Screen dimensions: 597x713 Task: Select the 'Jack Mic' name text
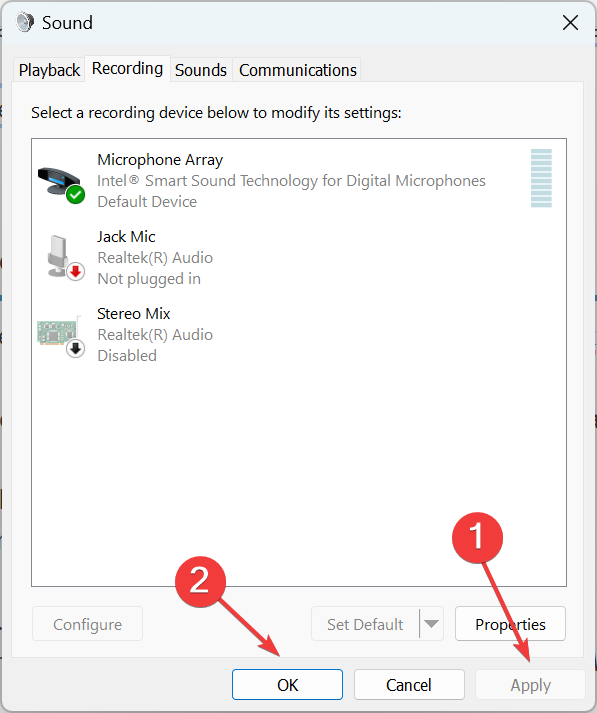click(126, 236)
